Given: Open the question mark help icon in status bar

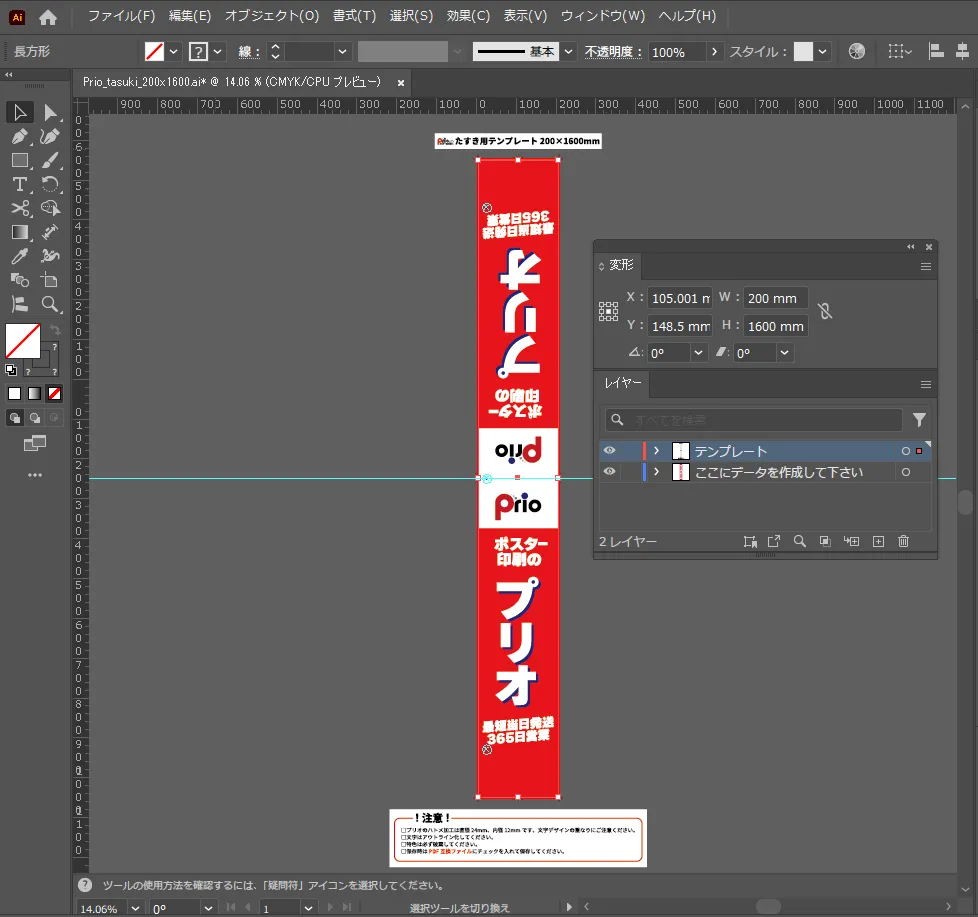Looking at the screenshot, I should pos(85,885).
